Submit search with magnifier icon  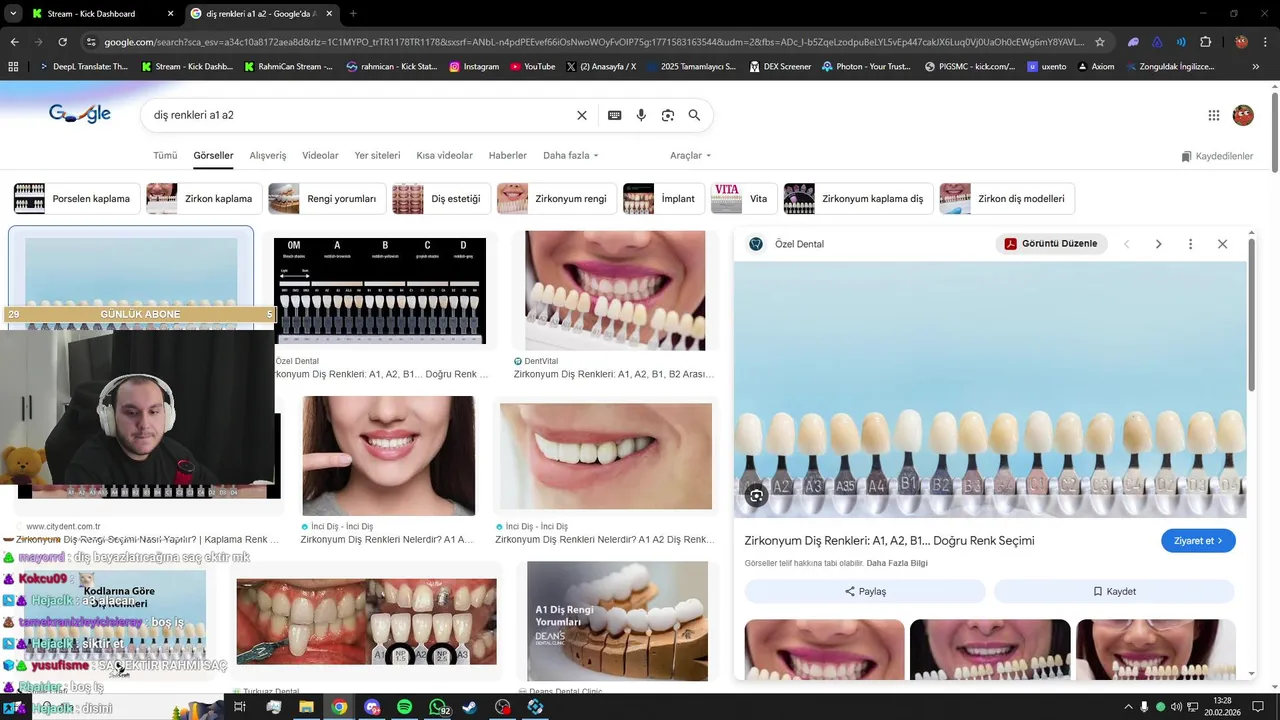coord(694,115)
